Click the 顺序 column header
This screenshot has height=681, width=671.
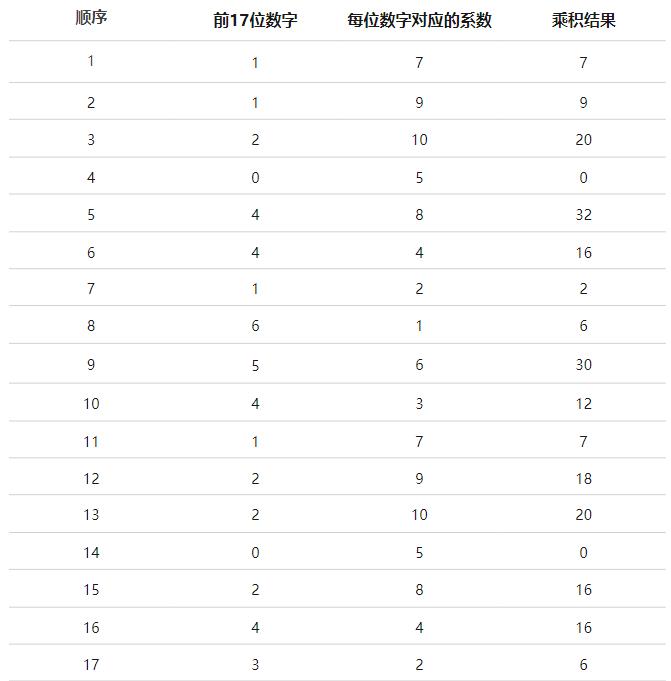[x=91, y=19]
